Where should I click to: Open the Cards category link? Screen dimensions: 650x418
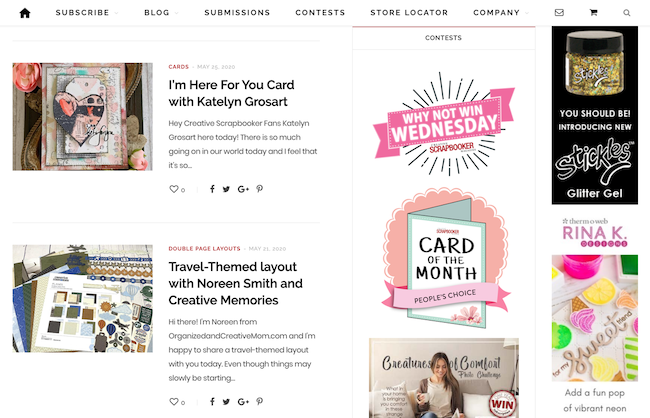(x=179, y=67)
